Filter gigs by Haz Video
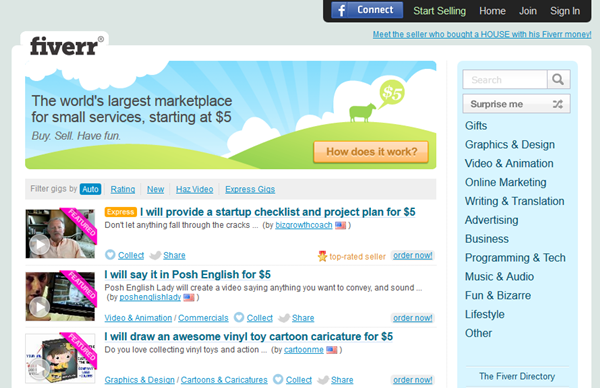Image resolution: width=600 pixels, height=388 pixels. click(x=194, y=189)
